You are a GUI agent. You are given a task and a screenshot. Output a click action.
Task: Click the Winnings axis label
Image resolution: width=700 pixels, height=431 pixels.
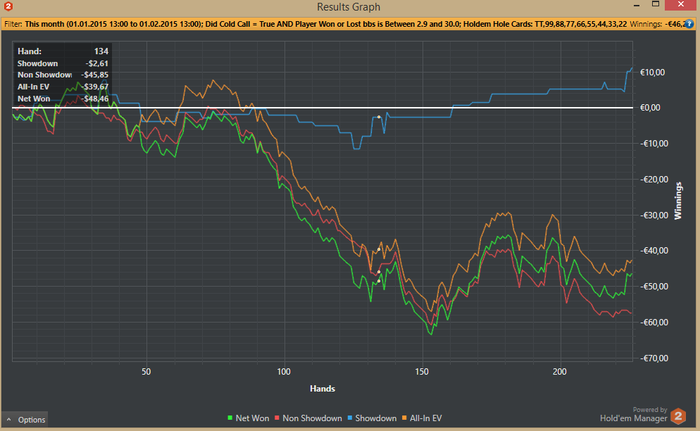678,201
